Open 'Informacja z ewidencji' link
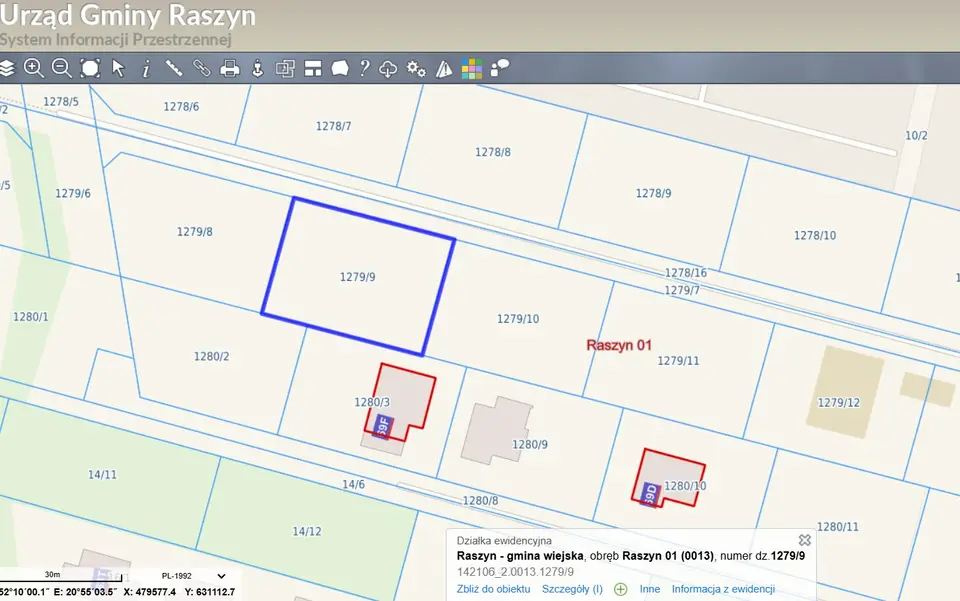Viewport: 960px width, 601px height. [x=723, y=589]
